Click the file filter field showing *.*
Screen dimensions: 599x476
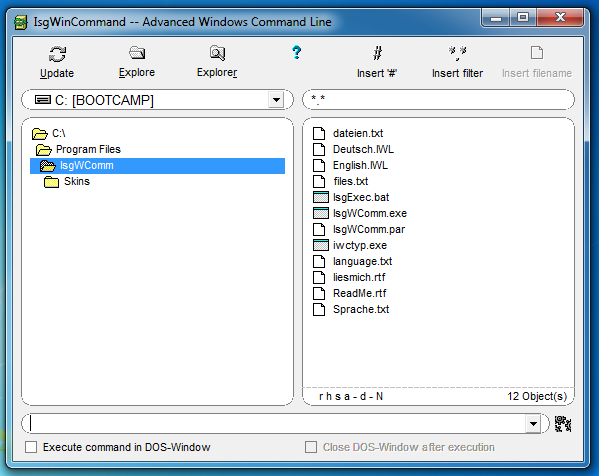coord(438,100)
